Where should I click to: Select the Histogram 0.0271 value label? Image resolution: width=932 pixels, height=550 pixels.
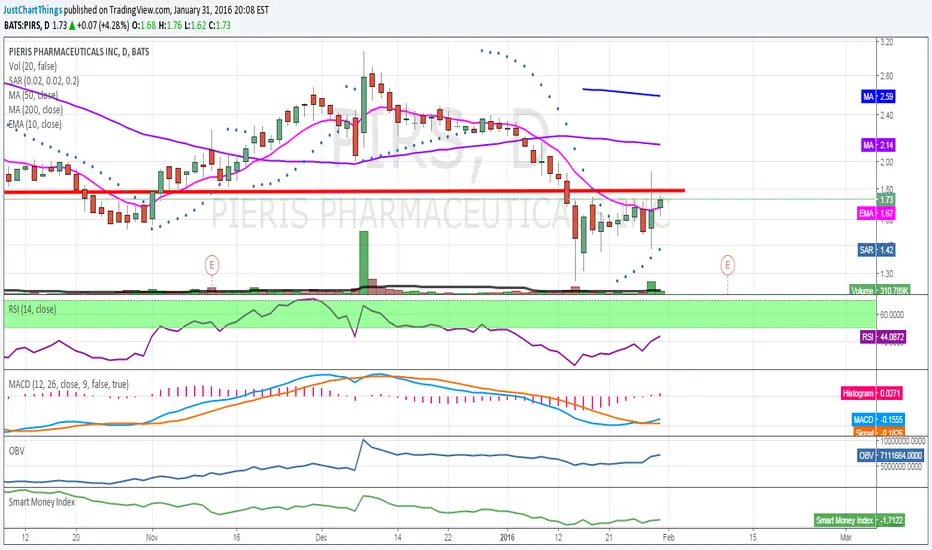[873, 394]
